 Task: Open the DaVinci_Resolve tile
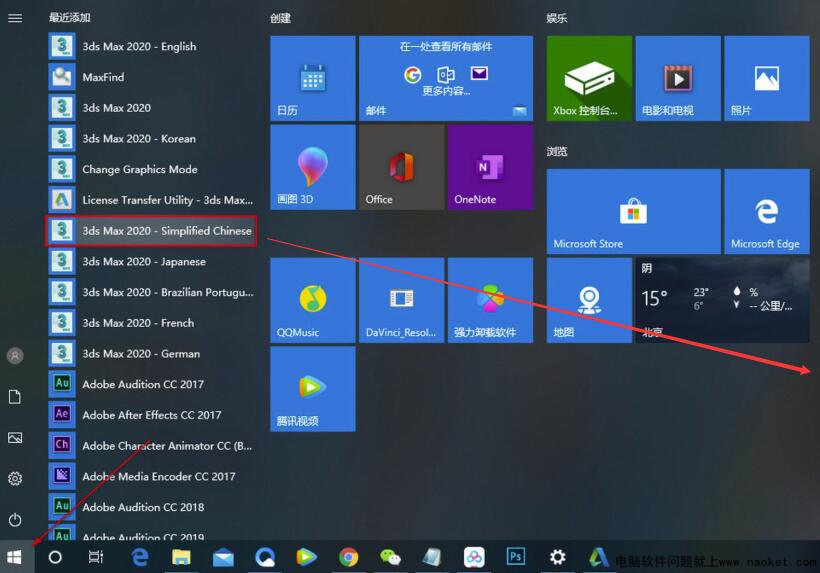[x=402, y=300]
